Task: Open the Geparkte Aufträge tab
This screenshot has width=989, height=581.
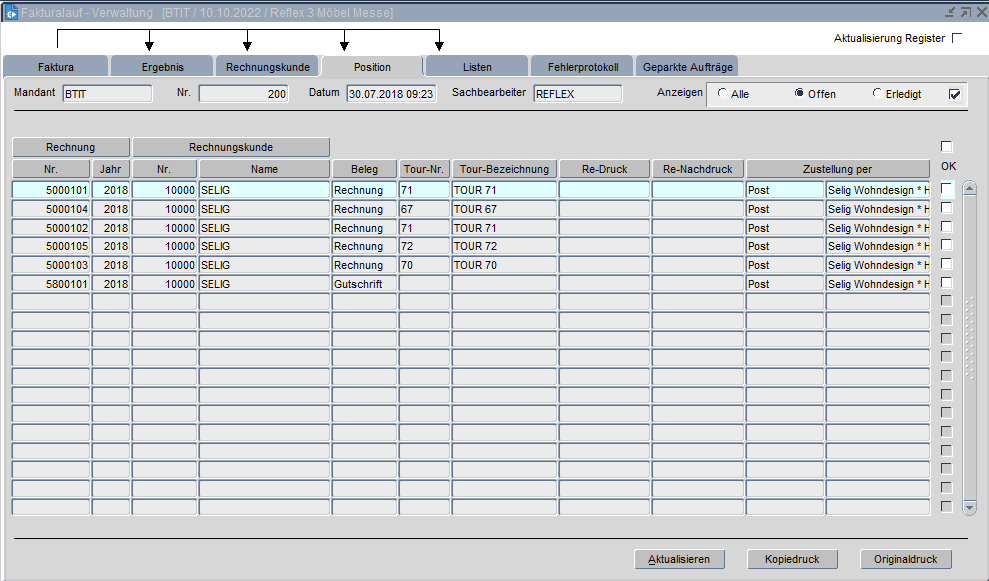Action: (687, 67)
